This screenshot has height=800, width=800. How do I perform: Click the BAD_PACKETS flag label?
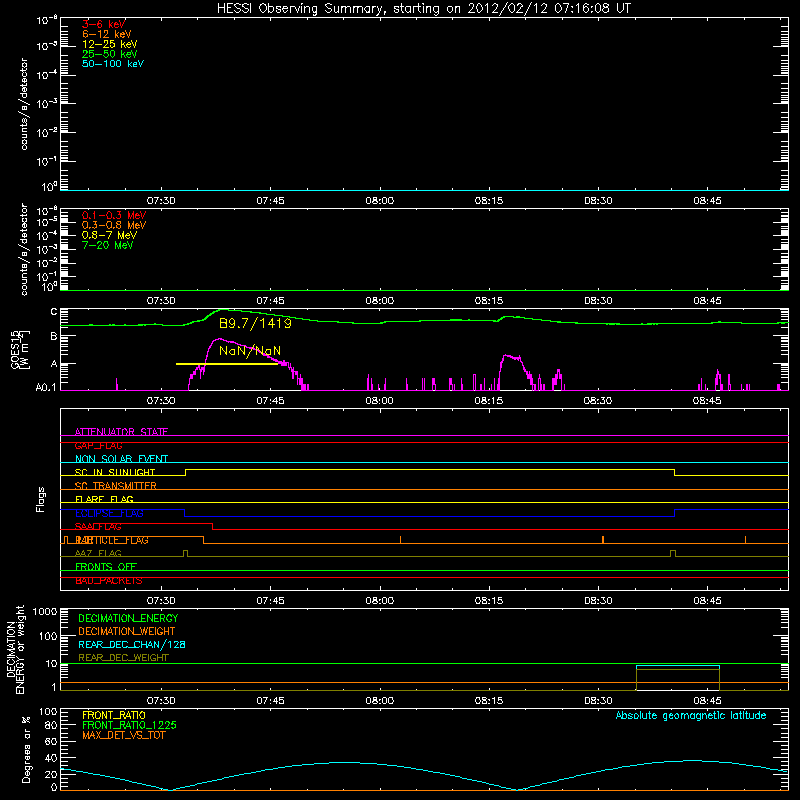click(x=109, y=581)
